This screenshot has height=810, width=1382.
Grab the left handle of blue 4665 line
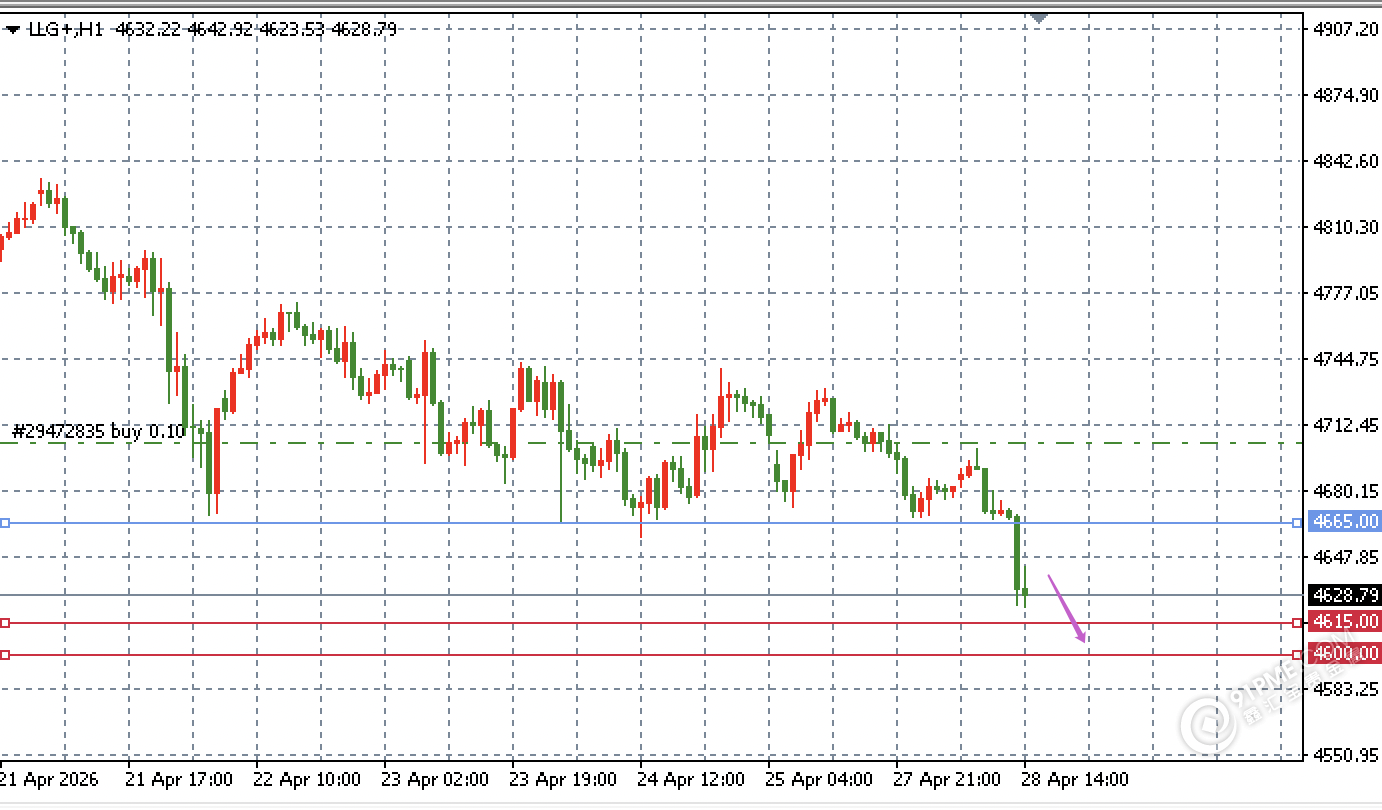[x=5, y=523]
